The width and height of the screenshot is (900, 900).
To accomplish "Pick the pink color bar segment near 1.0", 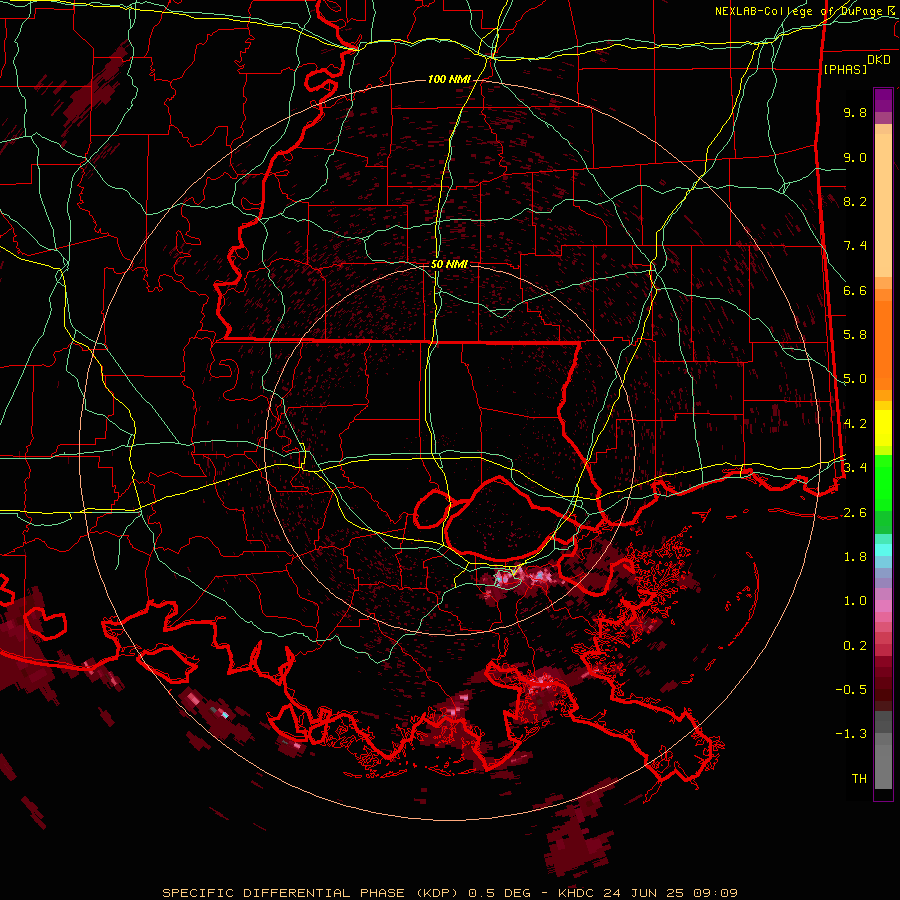I will (x=883, y=606).
